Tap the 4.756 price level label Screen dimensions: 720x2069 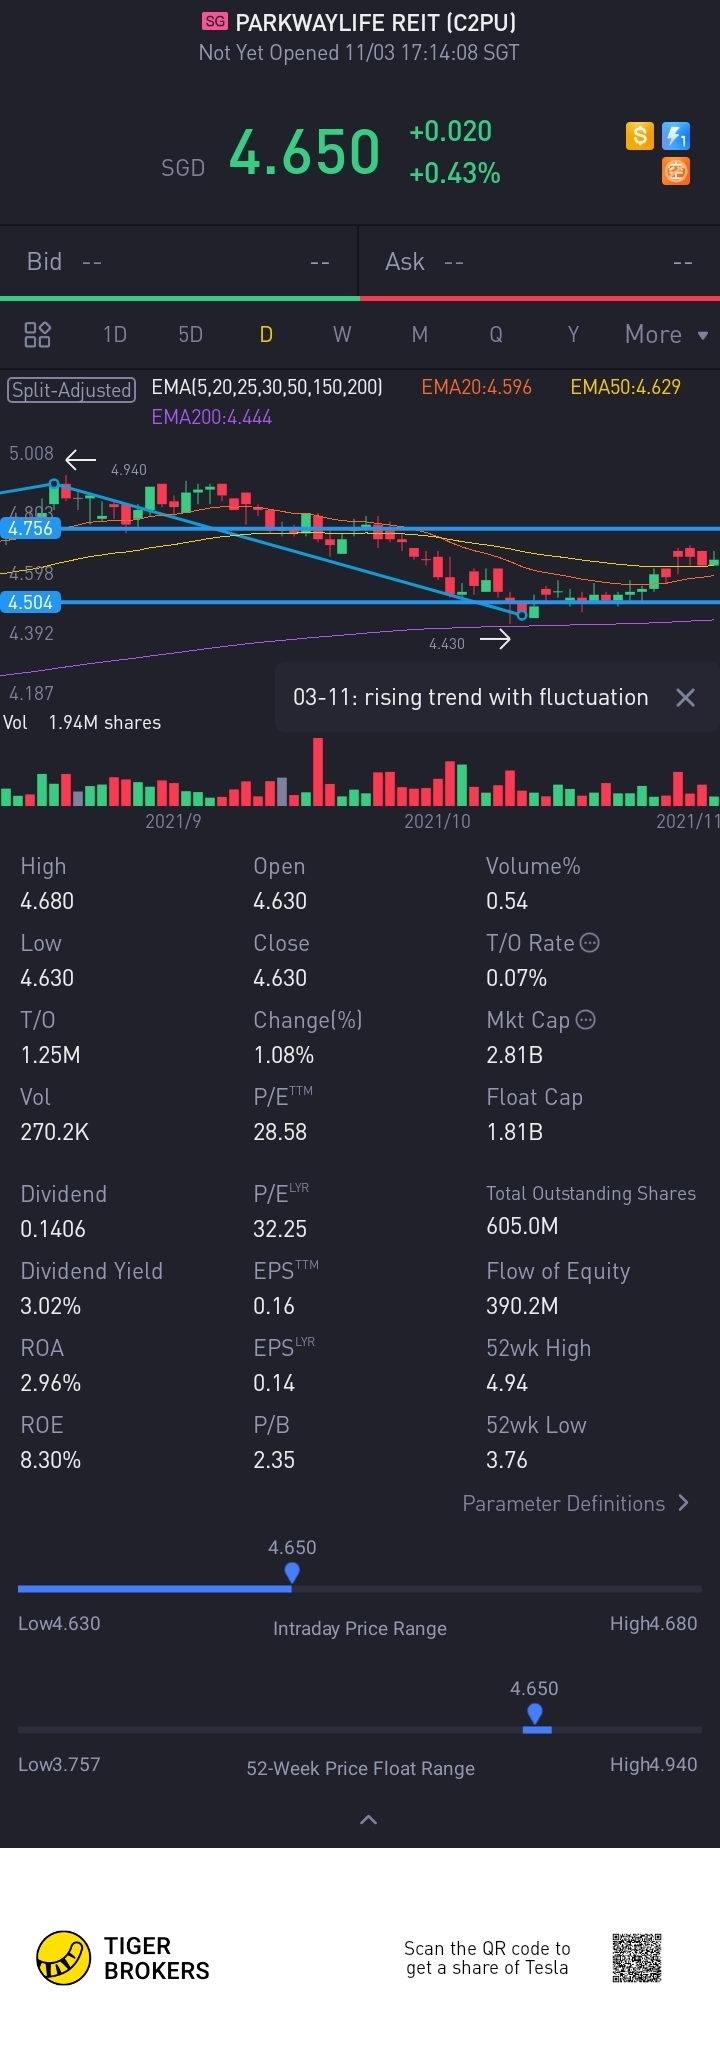pyautogui.click(x=30, y=528)
